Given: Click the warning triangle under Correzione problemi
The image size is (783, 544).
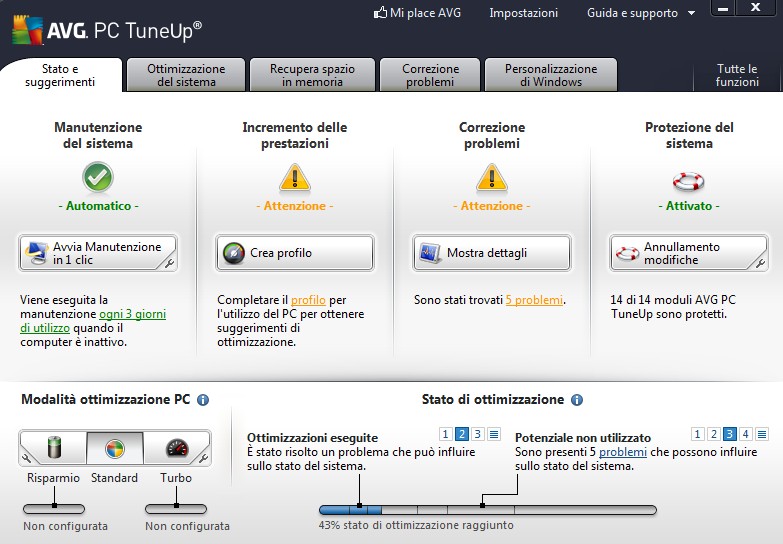Looking at the screenshot, I should coord(492,178).
